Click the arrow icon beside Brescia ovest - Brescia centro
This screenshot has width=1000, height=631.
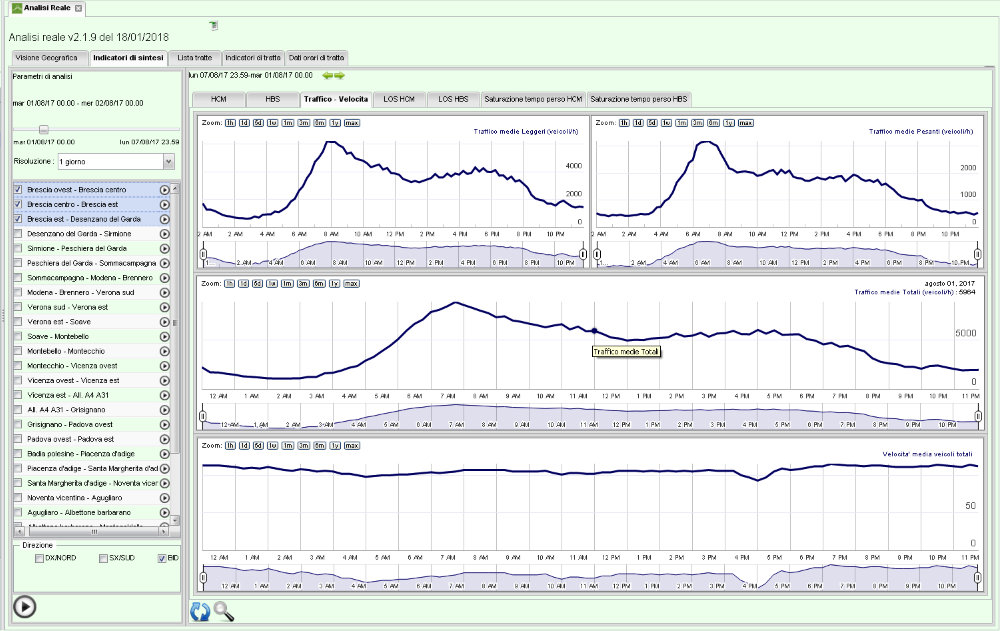click(x=165, y=189)
